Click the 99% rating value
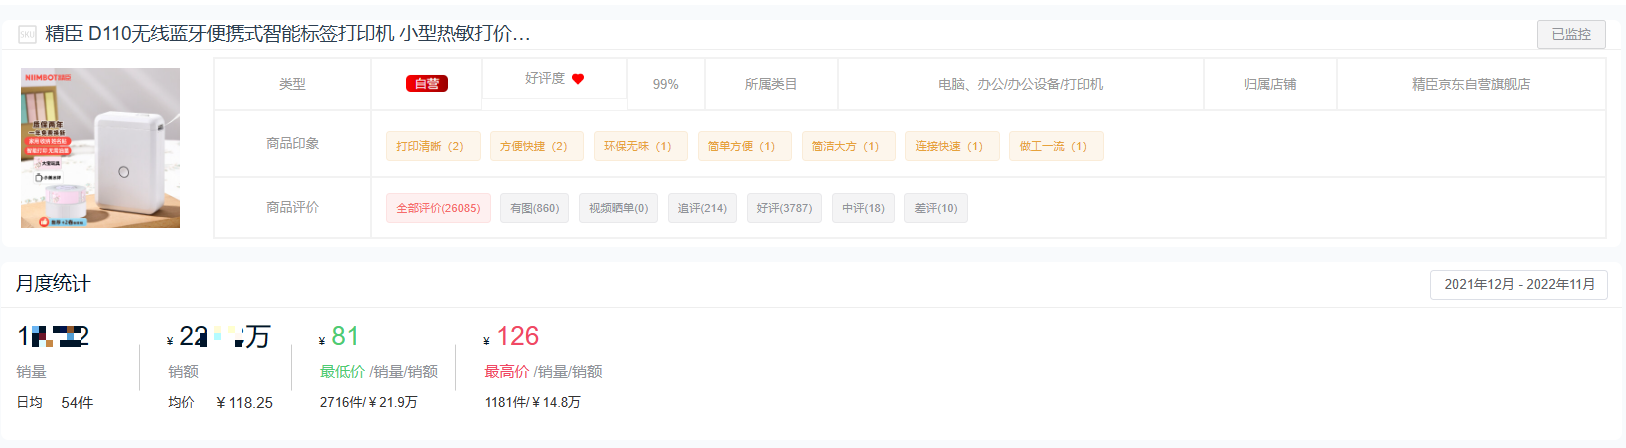The width and height of the screenshot is (1626, 448). [666, 84]
